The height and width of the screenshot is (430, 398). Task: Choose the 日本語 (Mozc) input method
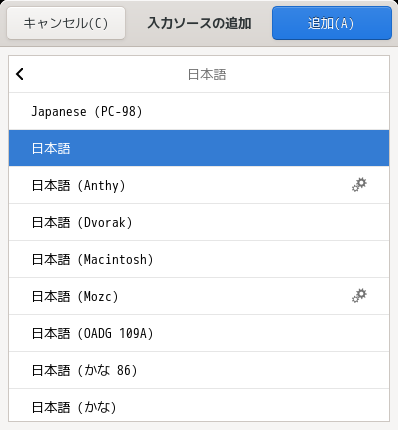pyautogui.click(x=199, y=296)
